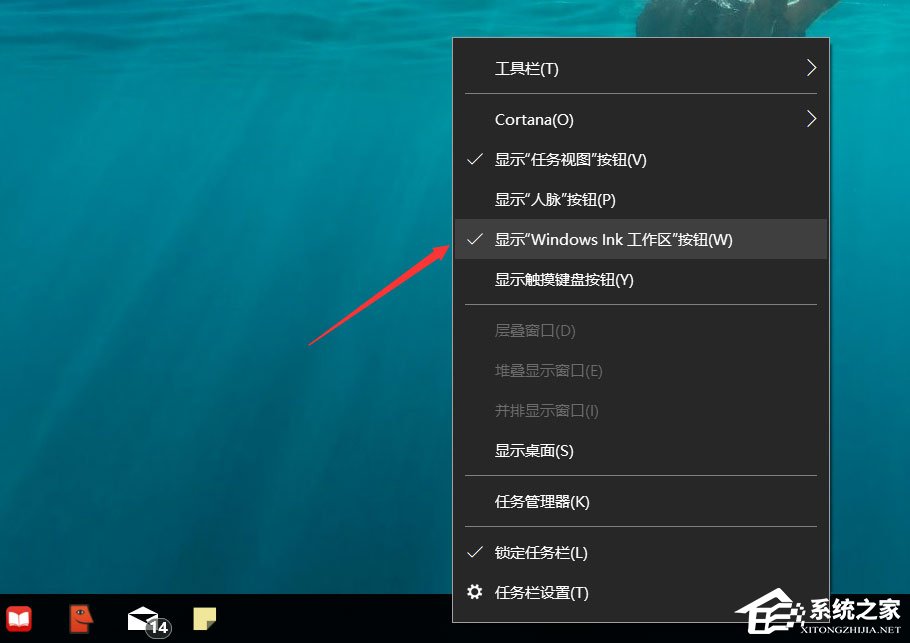Click the gear icon beside 任务栏设置
910x643 pixels.
coord(475,592)
